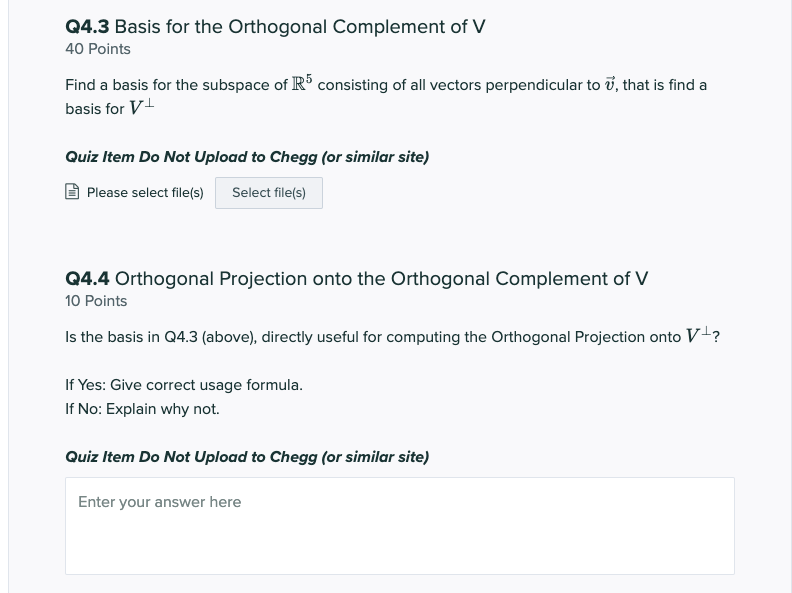Viewport: 792px width, 593px height.
Task: Click the document icon beside file prompt
Action: click(x=72, y=192)
